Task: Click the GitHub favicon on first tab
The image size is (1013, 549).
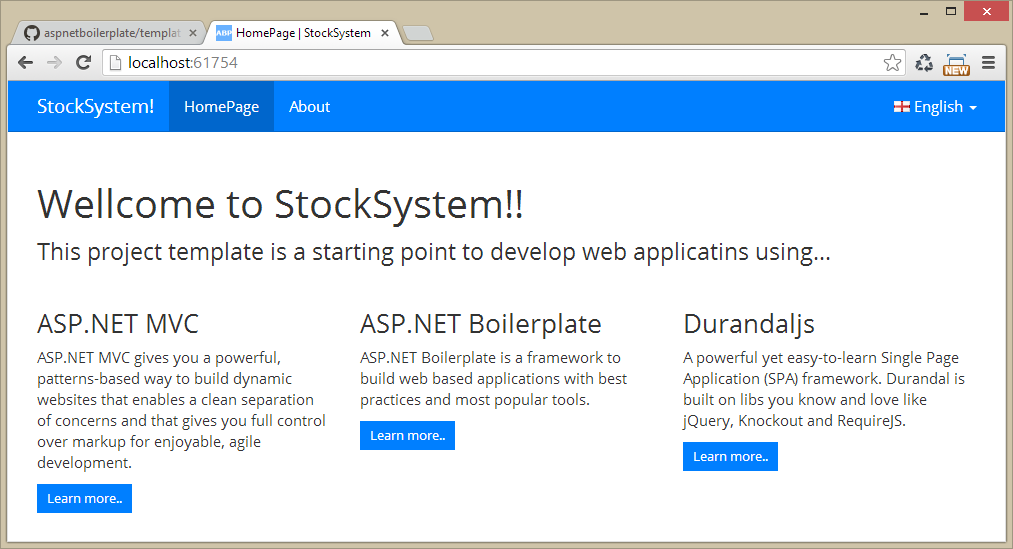Action: [32, 33]
